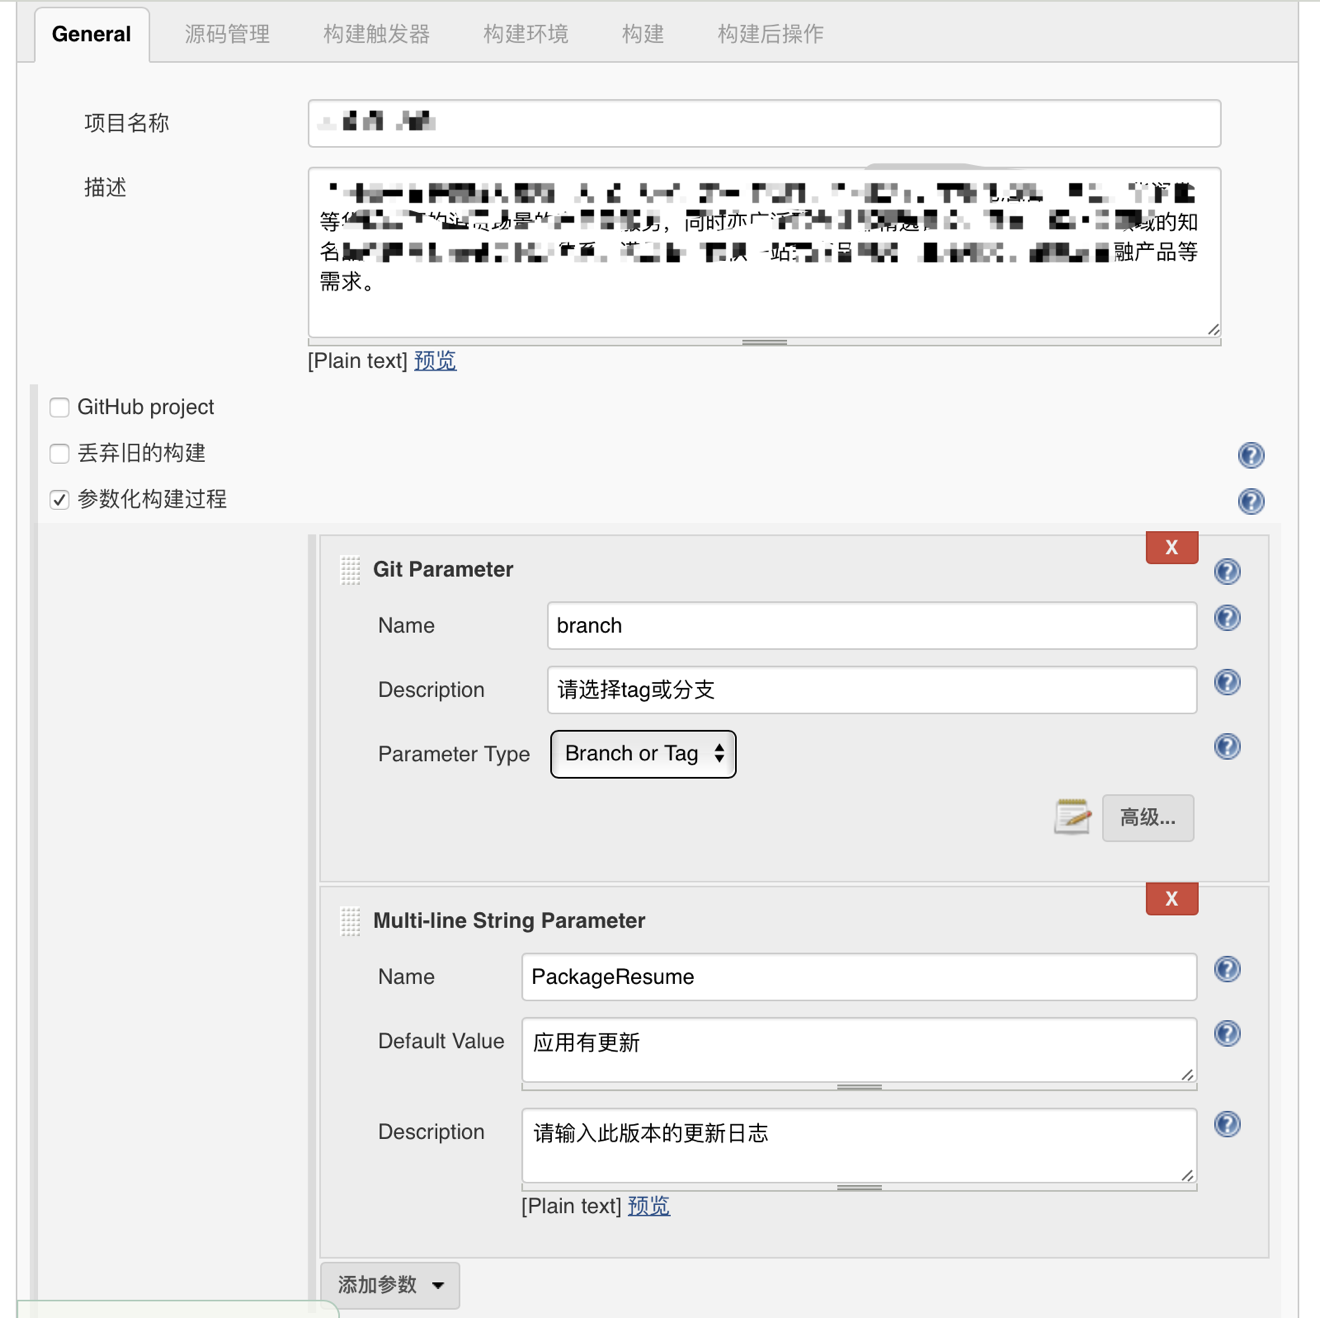Delete the Multi-line String Parameter block
1320x1318 pixels.
pos(1172,898)
